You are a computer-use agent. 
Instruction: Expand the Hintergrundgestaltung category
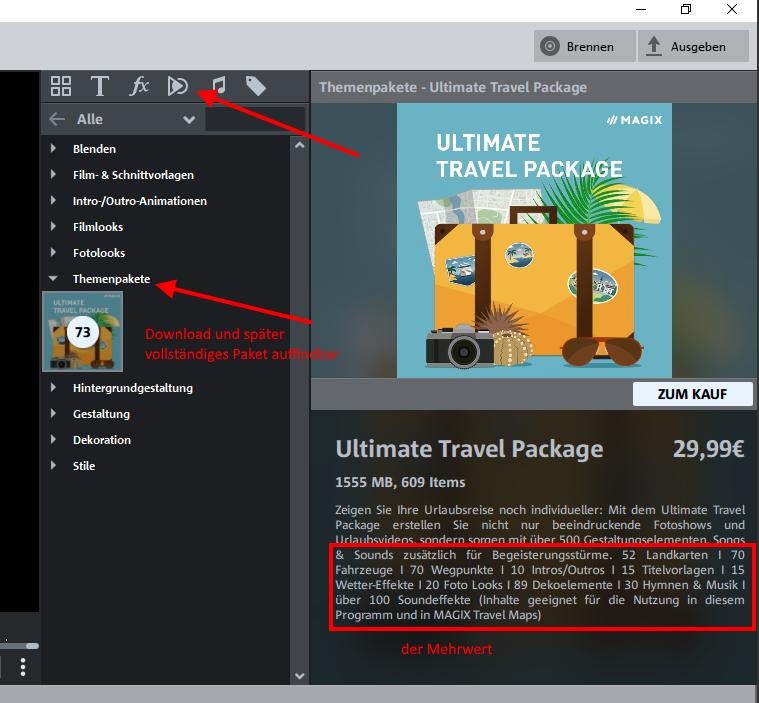point(53,388)
